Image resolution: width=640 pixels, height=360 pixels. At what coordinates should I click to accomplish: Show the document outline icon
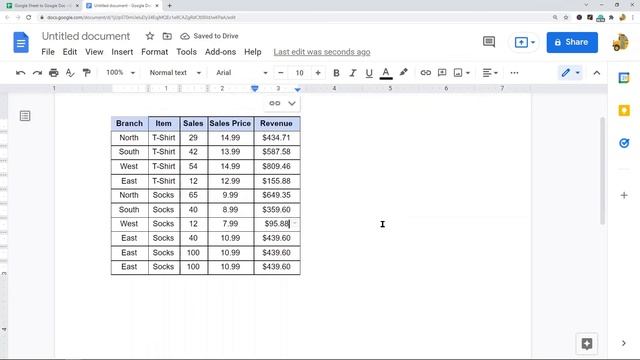(x=25, y=116)
